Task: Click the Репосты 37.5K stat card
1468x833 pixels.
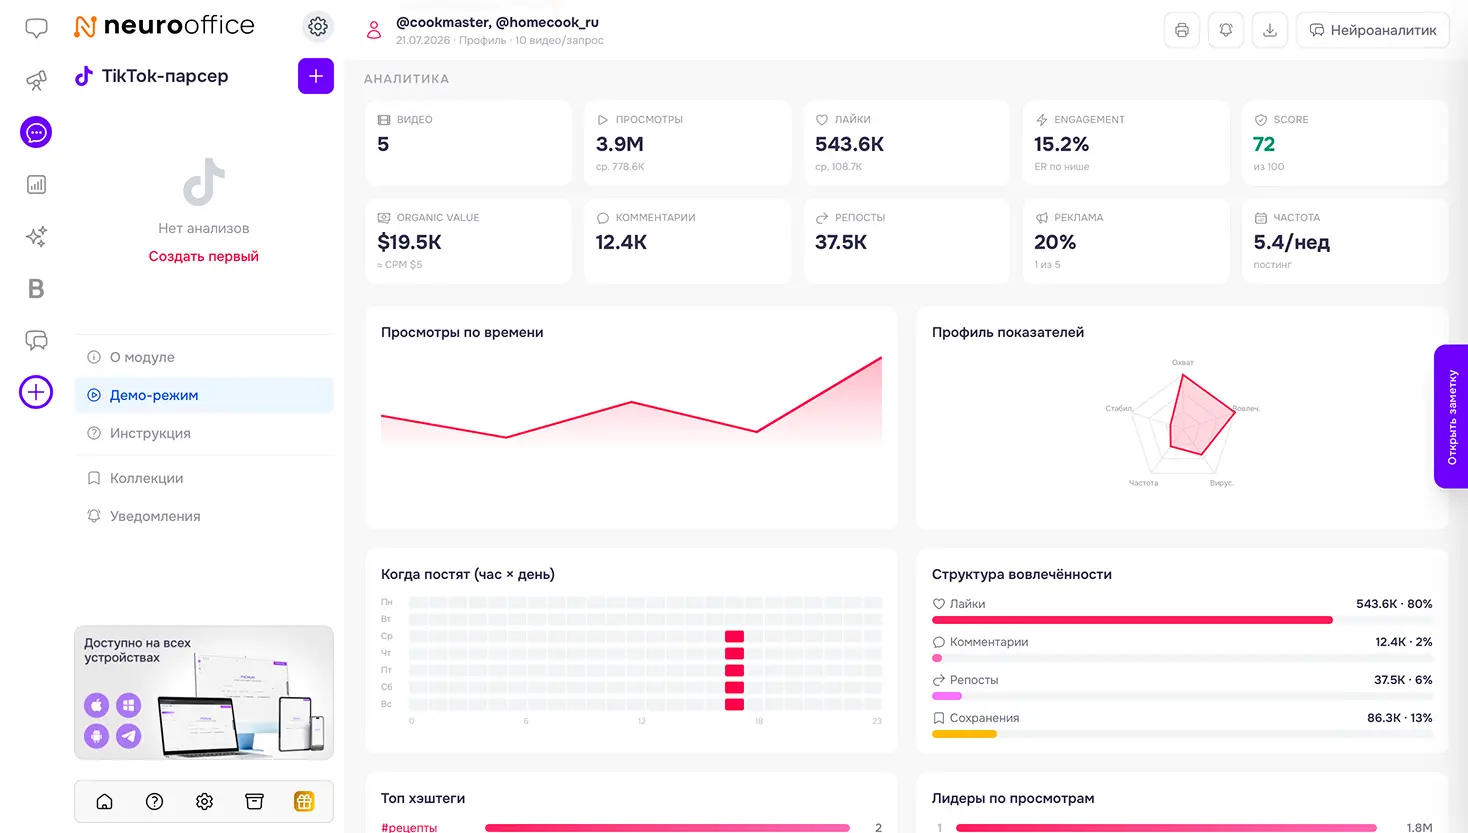Action: click(x=906, y=240)
